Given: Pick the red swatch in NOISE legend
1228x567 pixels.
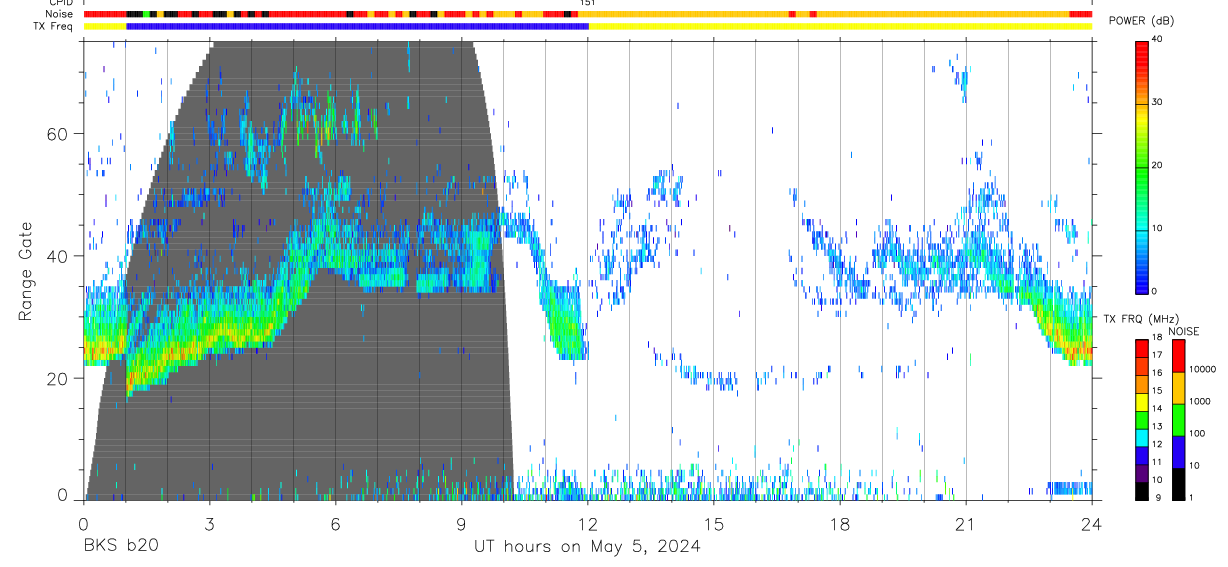Looking at the screenshot, I should pos(1177,355).
